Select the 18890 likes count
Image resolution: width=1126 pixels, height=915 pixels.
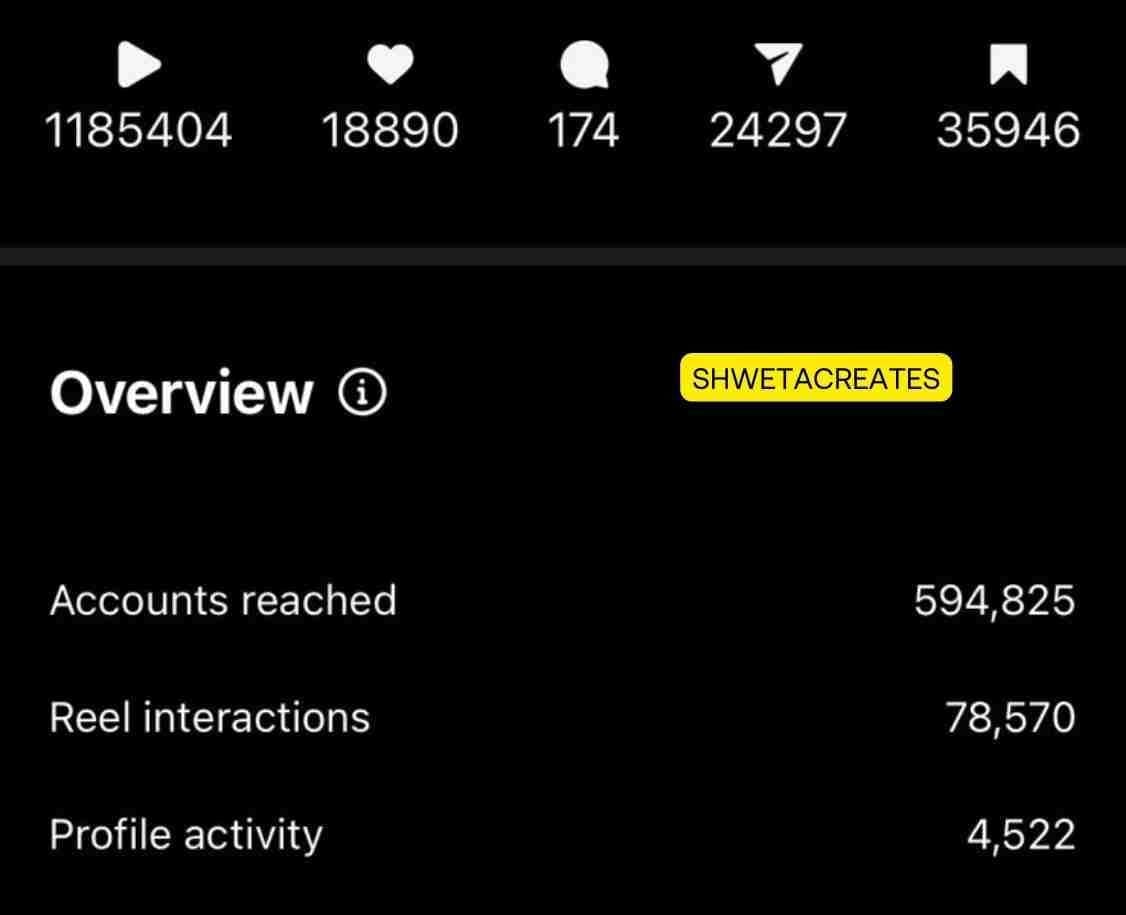pyautogui.click(x=390, y=130)
